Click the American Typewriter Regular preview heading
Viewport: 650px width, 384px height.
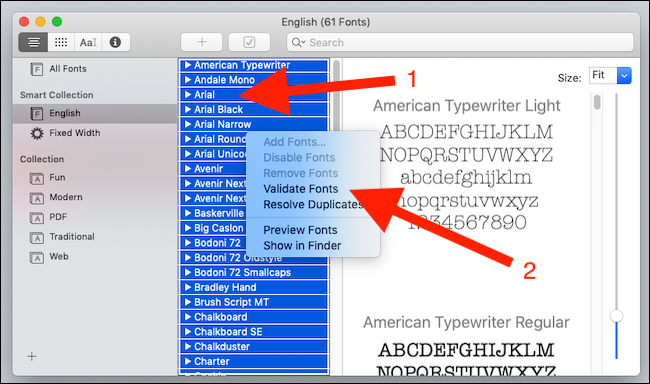(466, 323)
